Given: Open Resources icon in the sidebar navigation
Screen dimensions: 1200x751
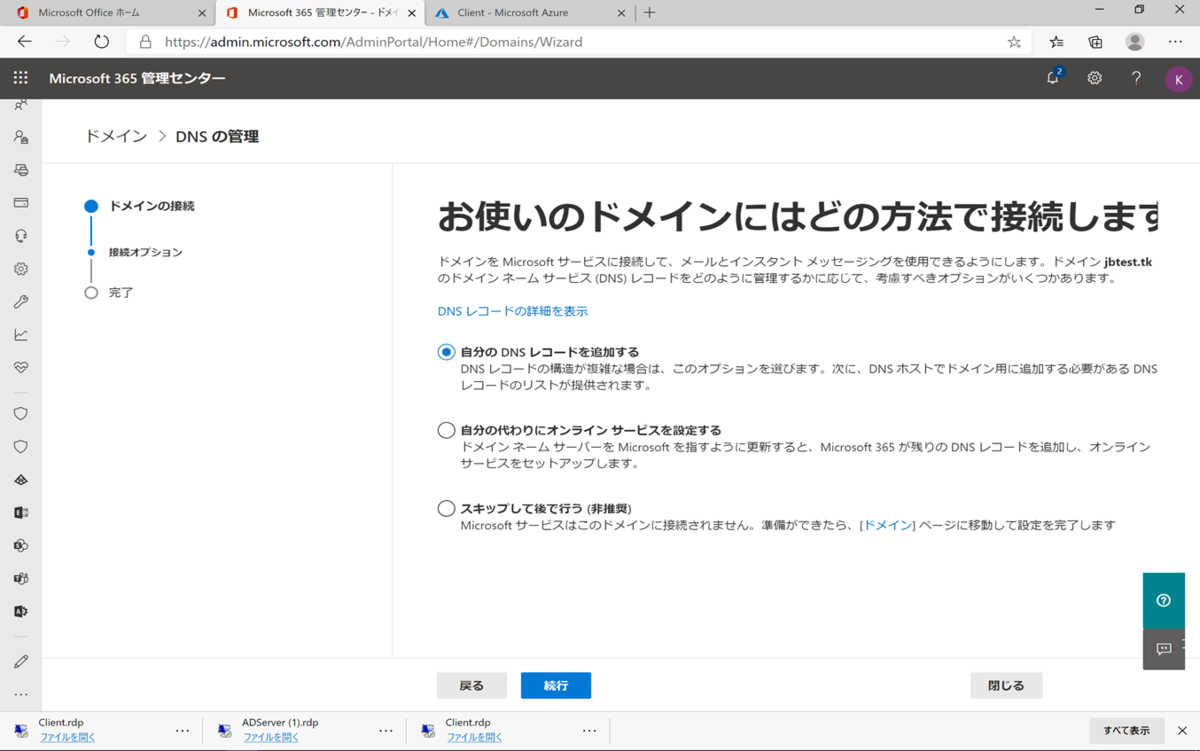Looking at the screenshot, I should [21, 170].
